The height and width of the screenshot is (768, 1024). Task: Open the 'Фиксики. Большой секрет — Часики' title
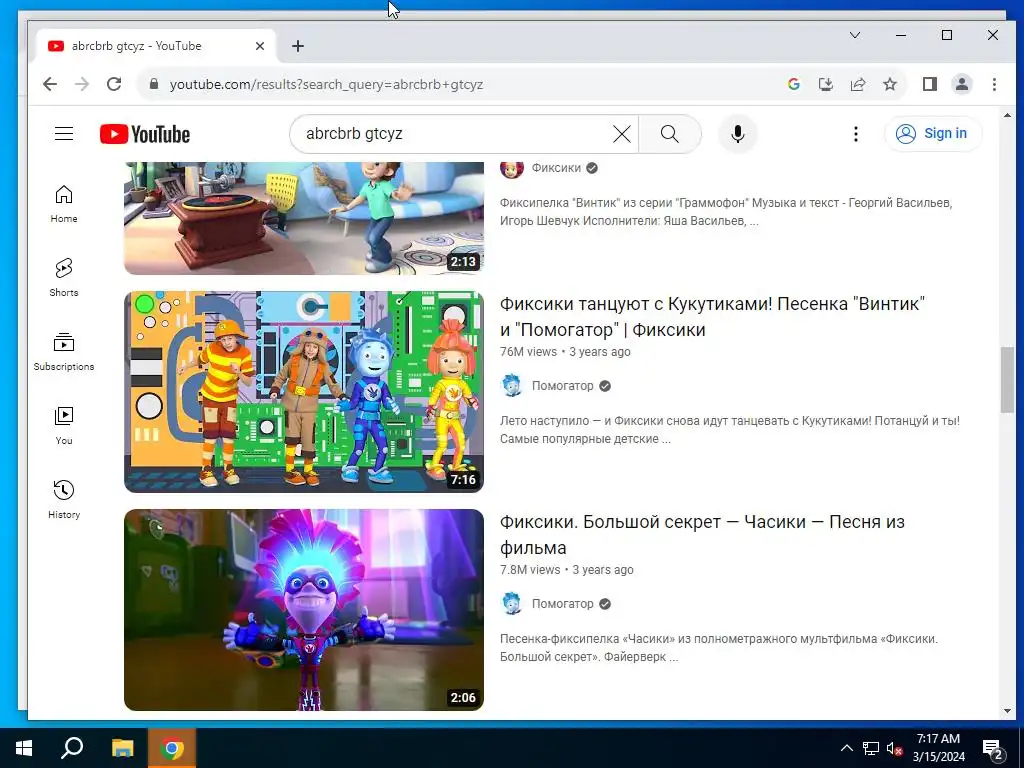[x=702, y=535]
